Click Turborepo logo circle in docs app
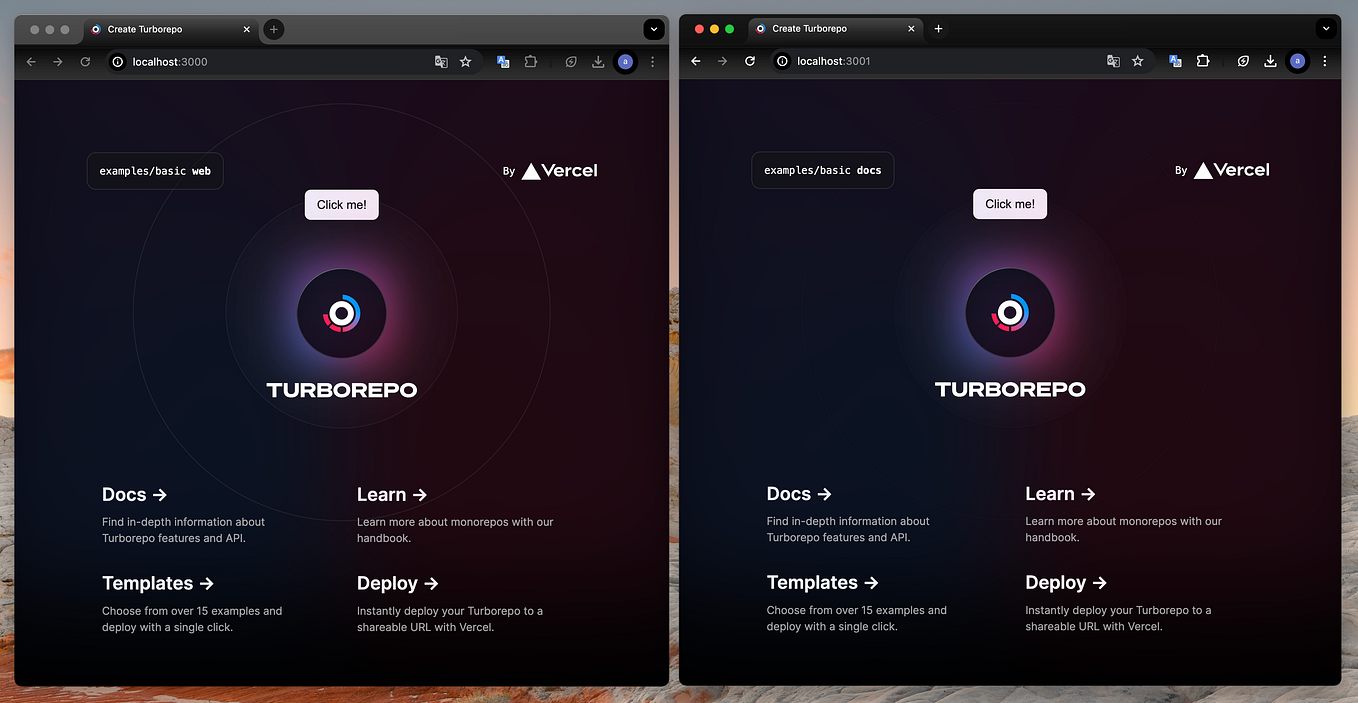This screenshot has height=703, width=1358. tap(1010, 313)
